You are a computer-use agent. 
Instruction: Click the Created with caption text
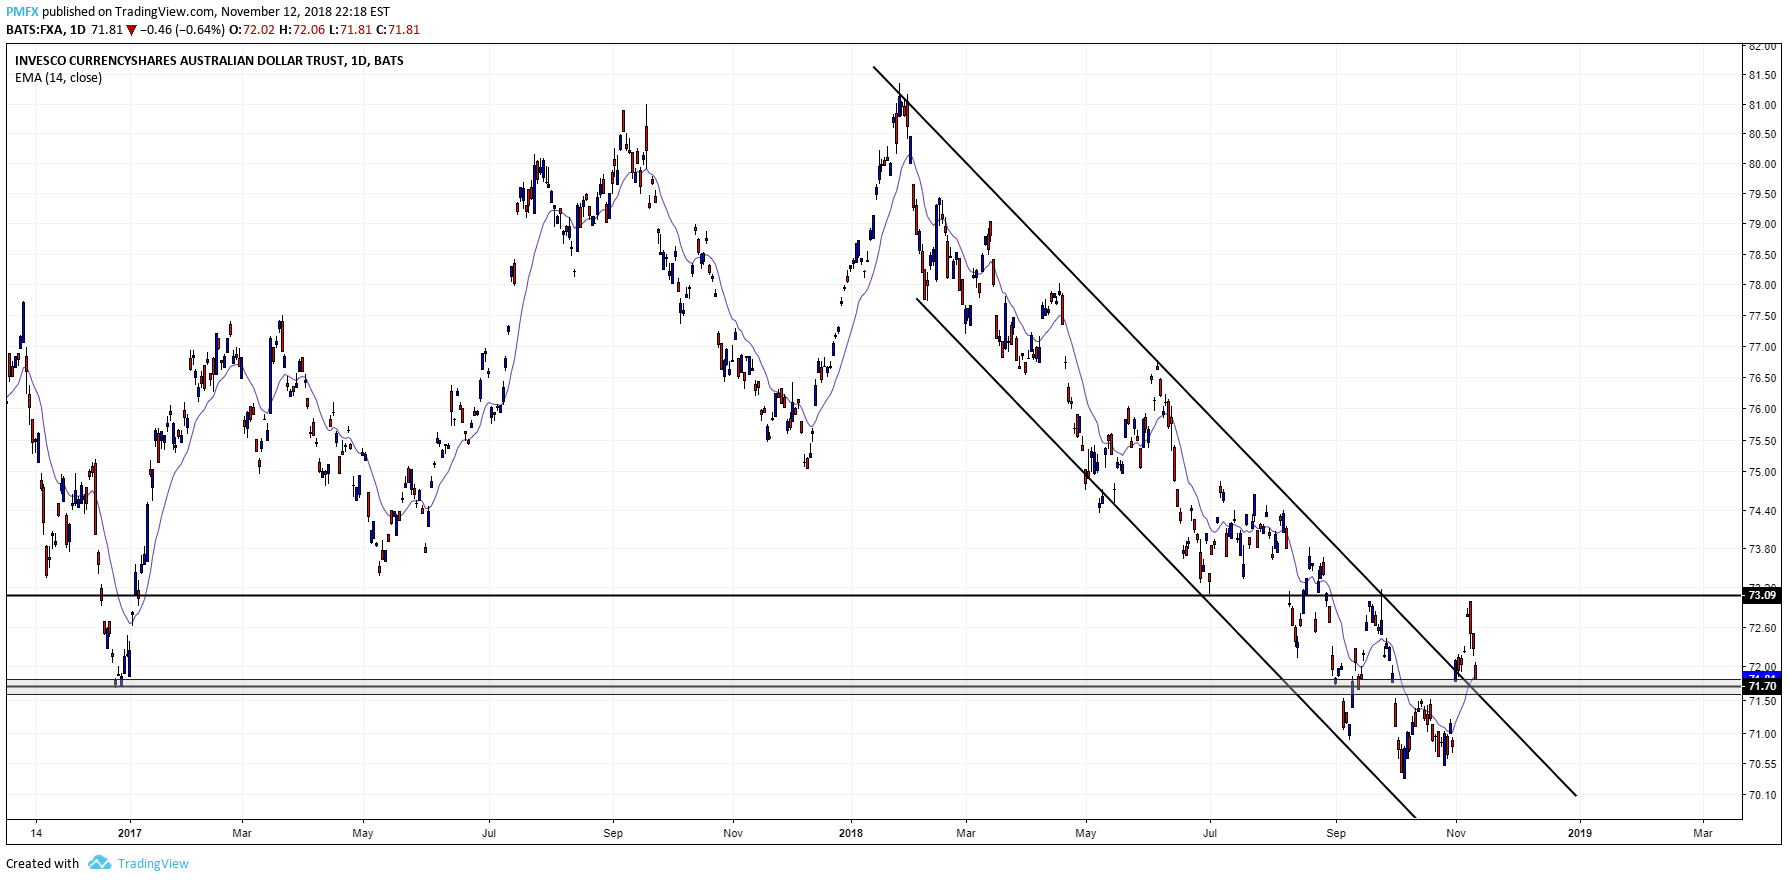[43, 863]
